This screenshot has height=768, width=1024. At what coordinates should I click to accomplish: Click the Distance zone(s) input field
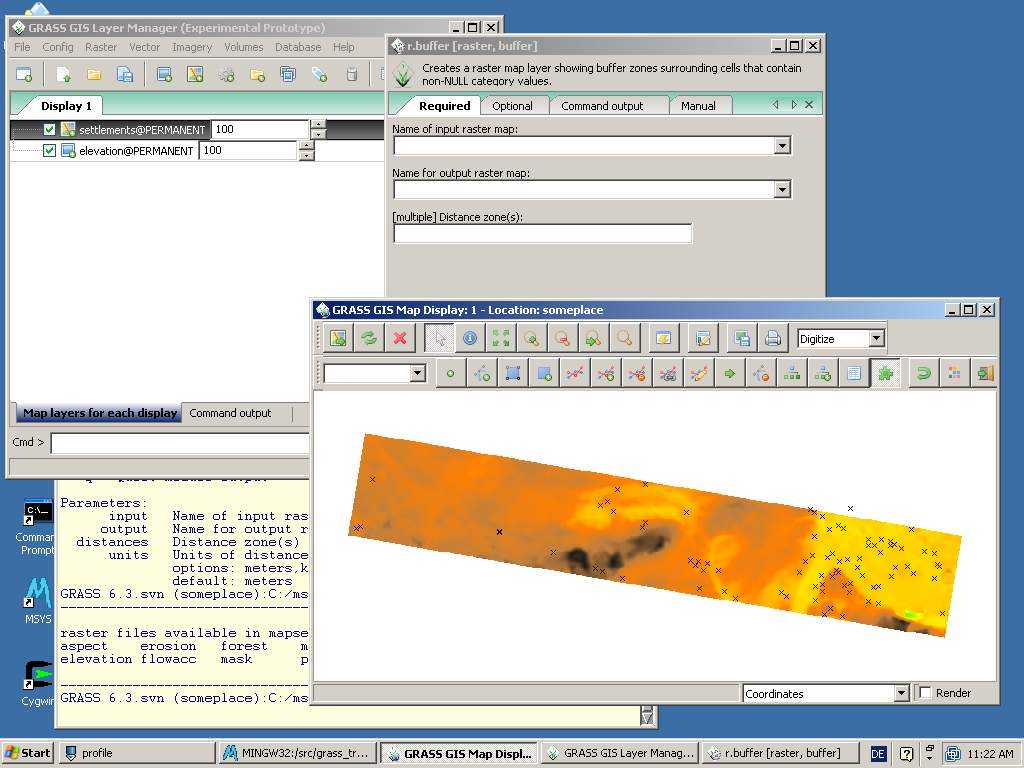pyautogui.click(x=542, y=233)
